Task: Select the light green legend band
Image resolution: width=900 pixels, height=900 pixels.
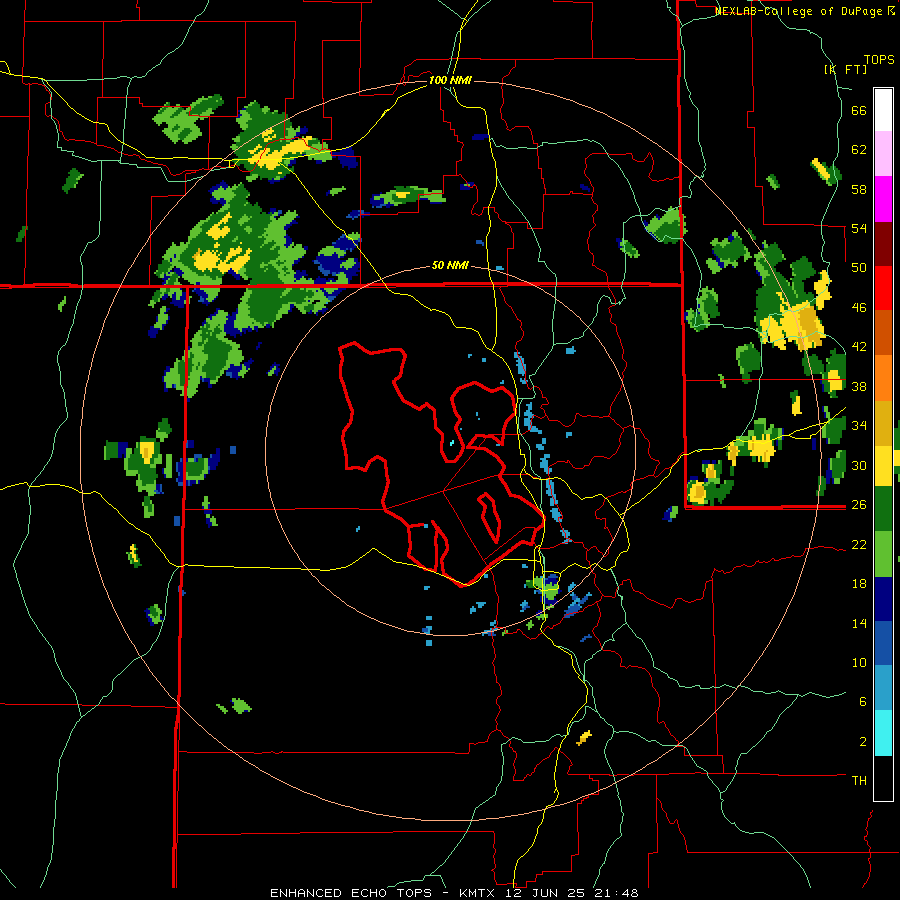Action: pyautogui.click(x=883, y=554)
